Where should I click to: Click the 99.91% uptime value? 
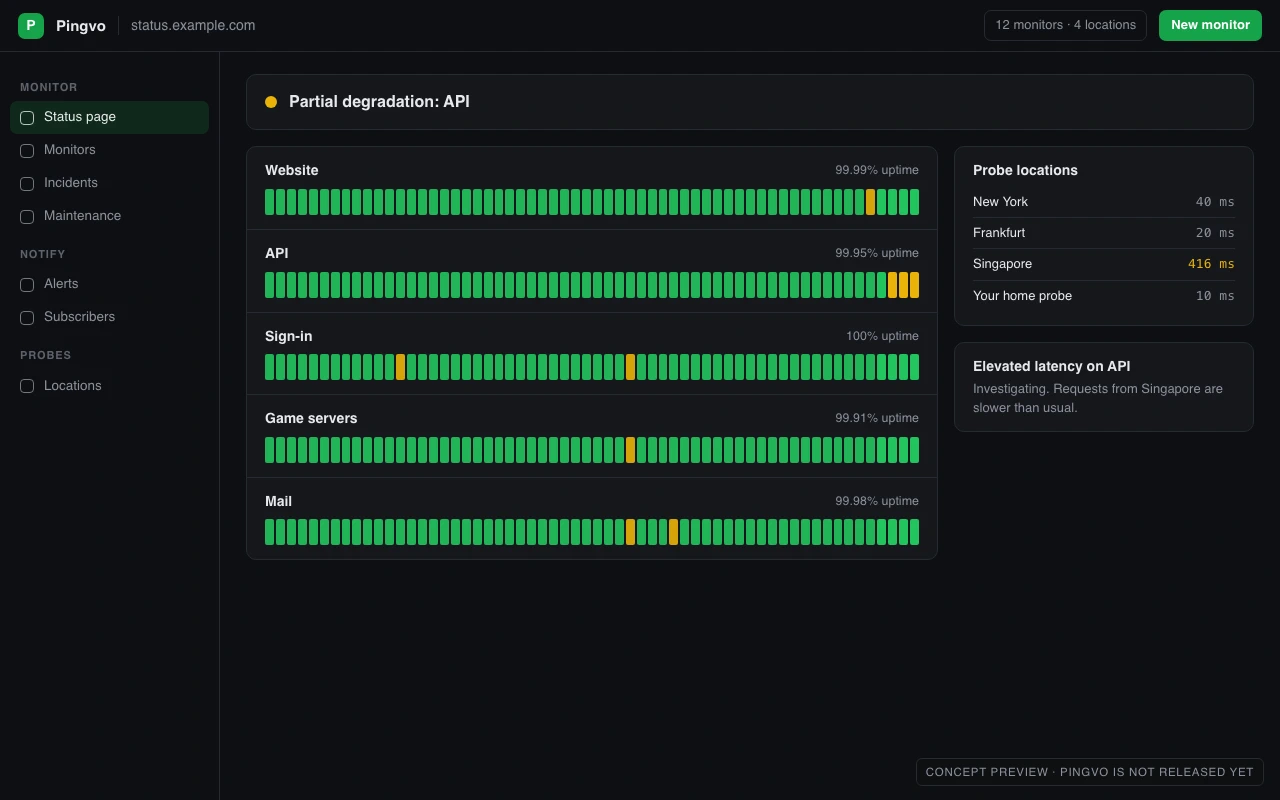click(x=877, y=418)
